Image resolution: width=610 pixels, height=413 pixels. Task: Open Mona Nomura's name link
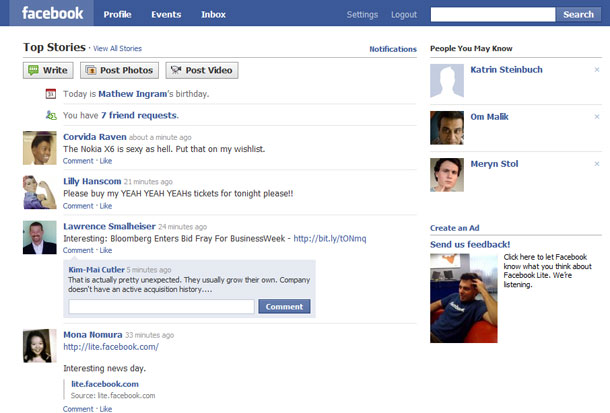coord(93,334)
